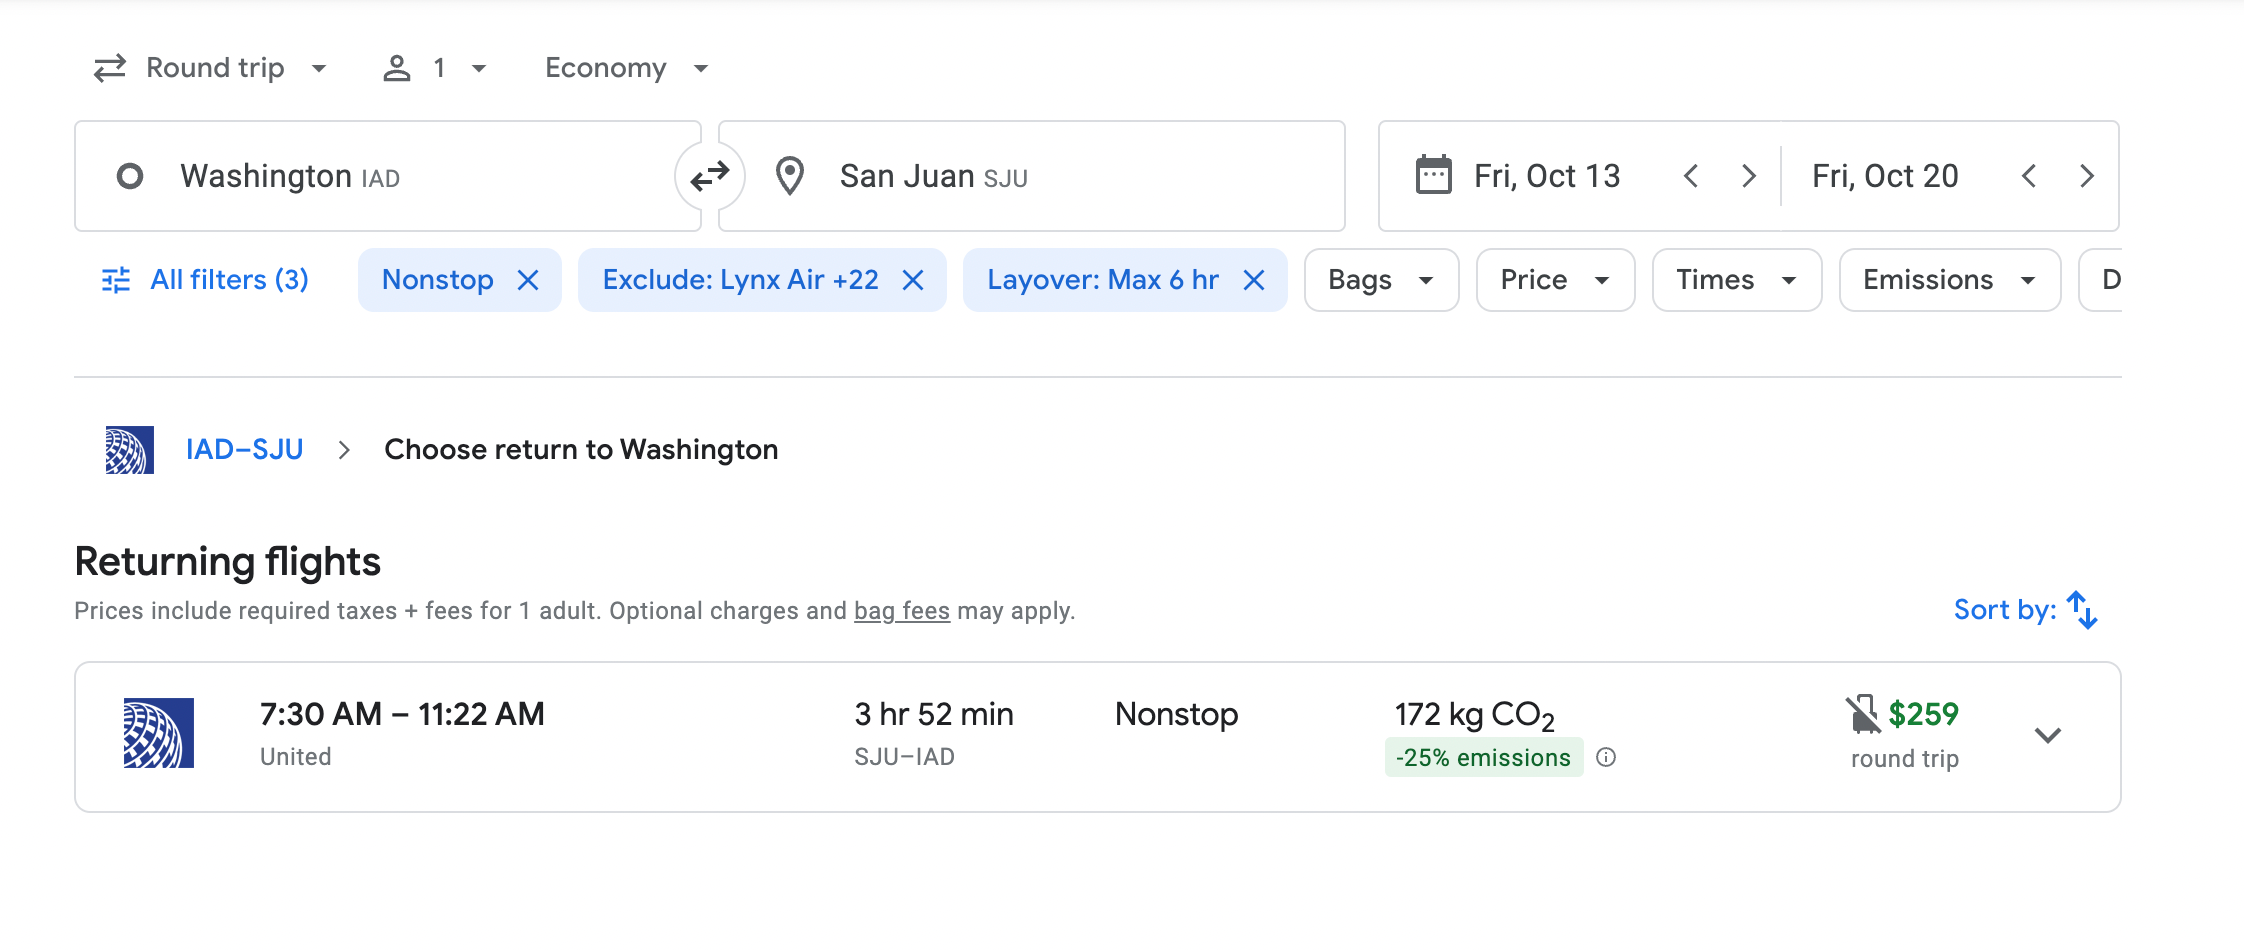Move return date one day later
This screenshot has width=2244, height=950.
point(2087,177)
